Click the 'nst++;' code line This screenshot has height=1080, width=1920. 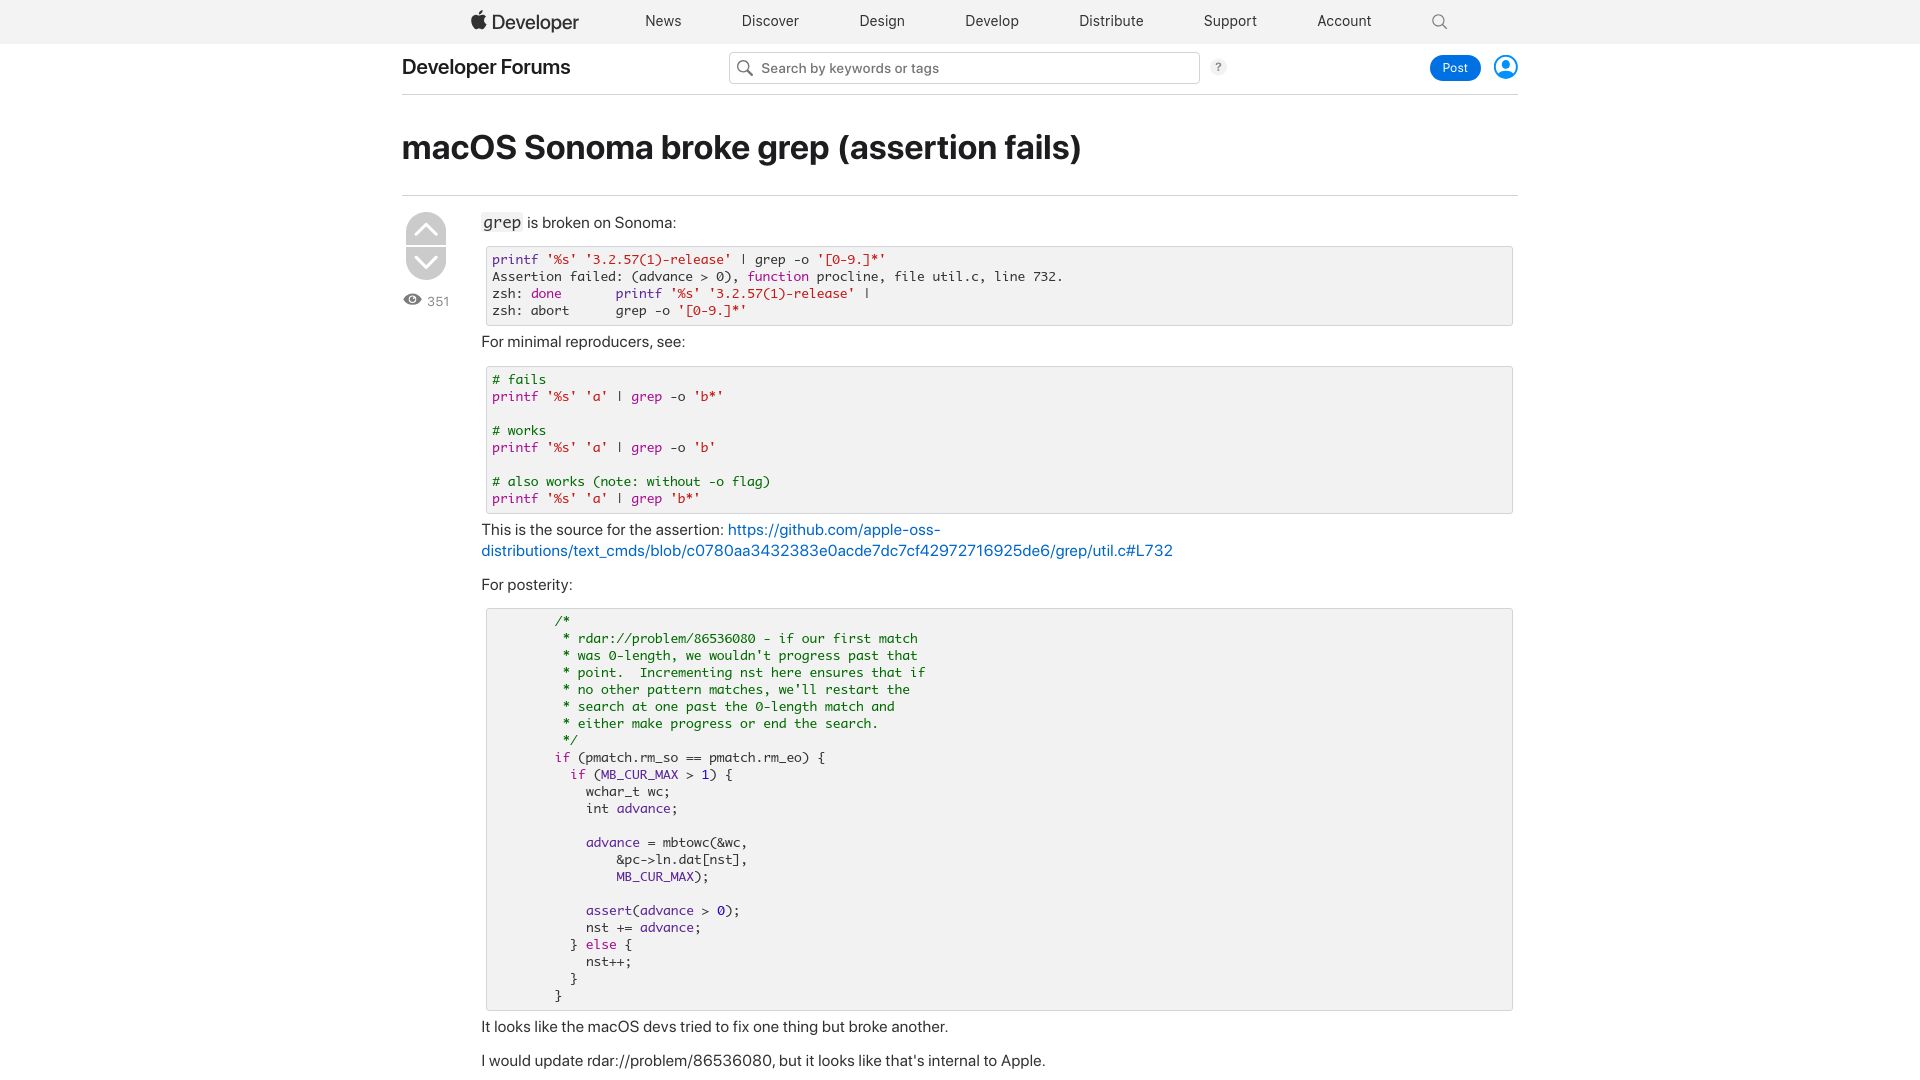coord(609,962)
